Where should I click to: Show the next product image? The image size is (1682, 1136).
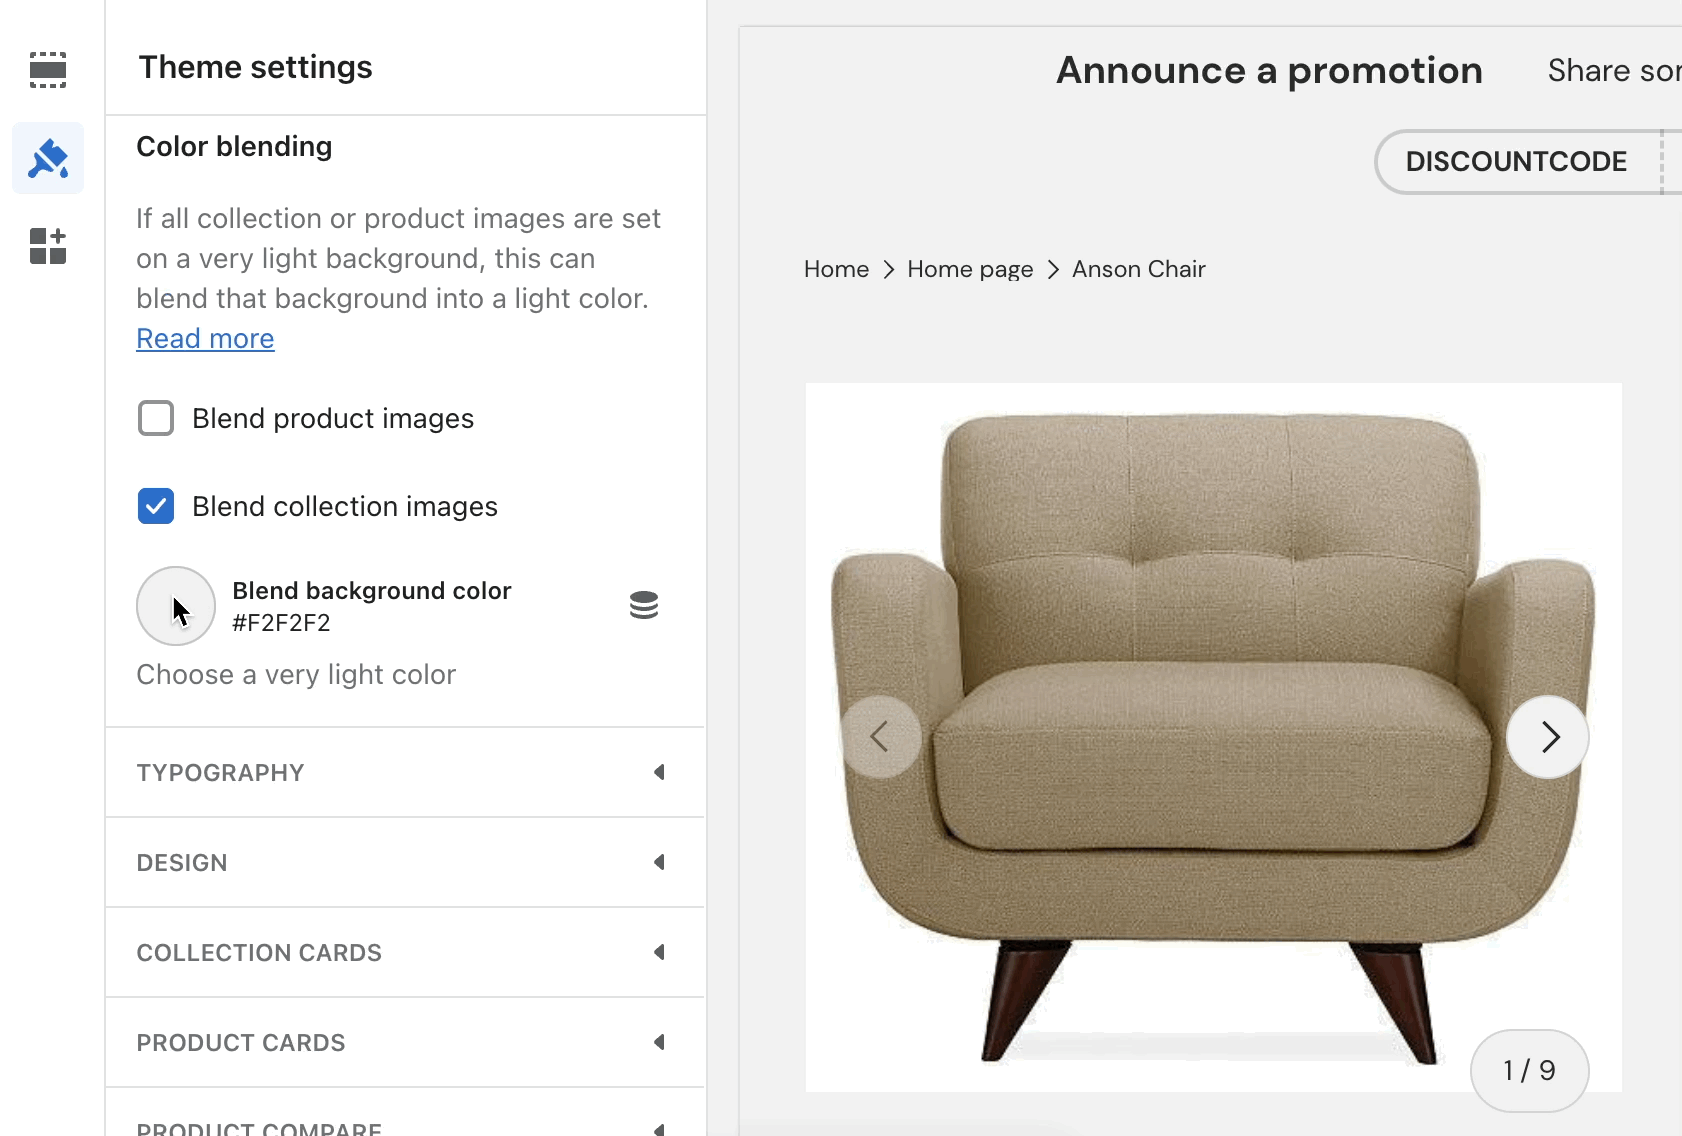tap(1548, 737)
